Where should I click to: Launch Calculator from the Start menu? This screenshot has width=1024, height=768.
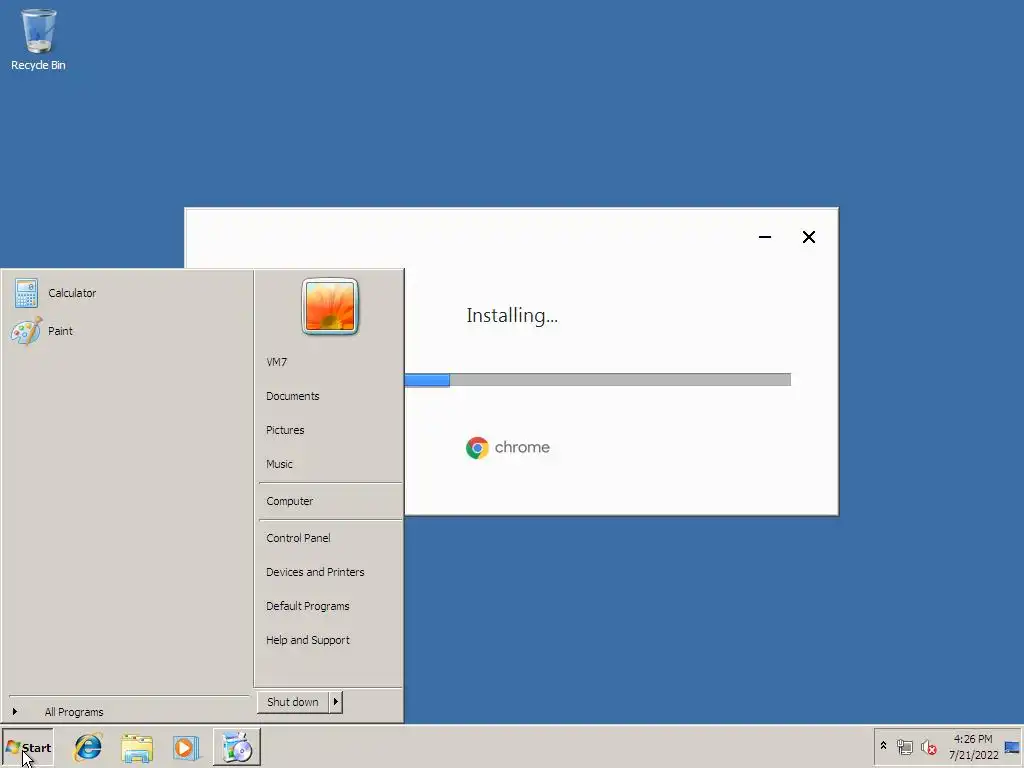pyautogui.click(x=127, y=293)
